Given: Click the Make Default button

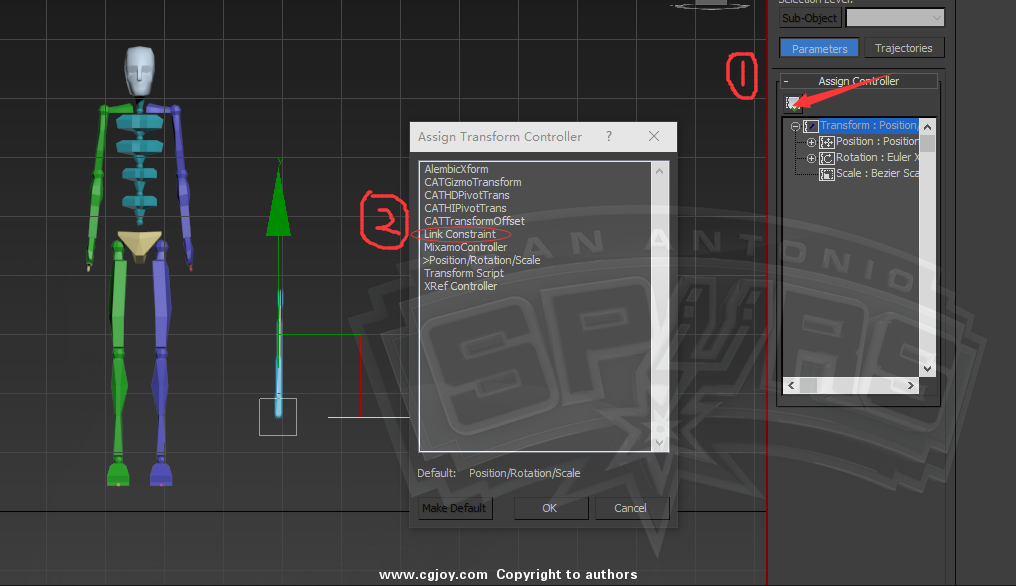Looking at the screenshot, I should pos(454,508).
